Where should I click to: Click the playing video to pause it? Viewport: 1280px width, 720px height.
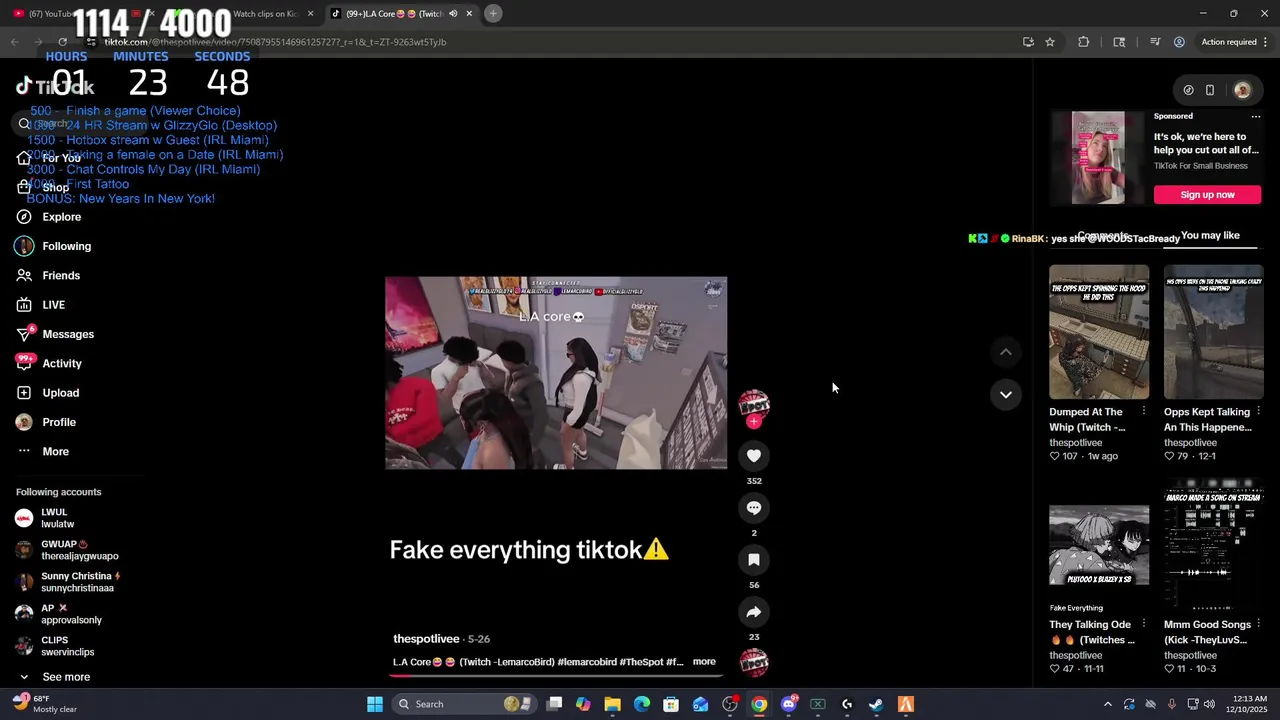[x=556, y=373]
